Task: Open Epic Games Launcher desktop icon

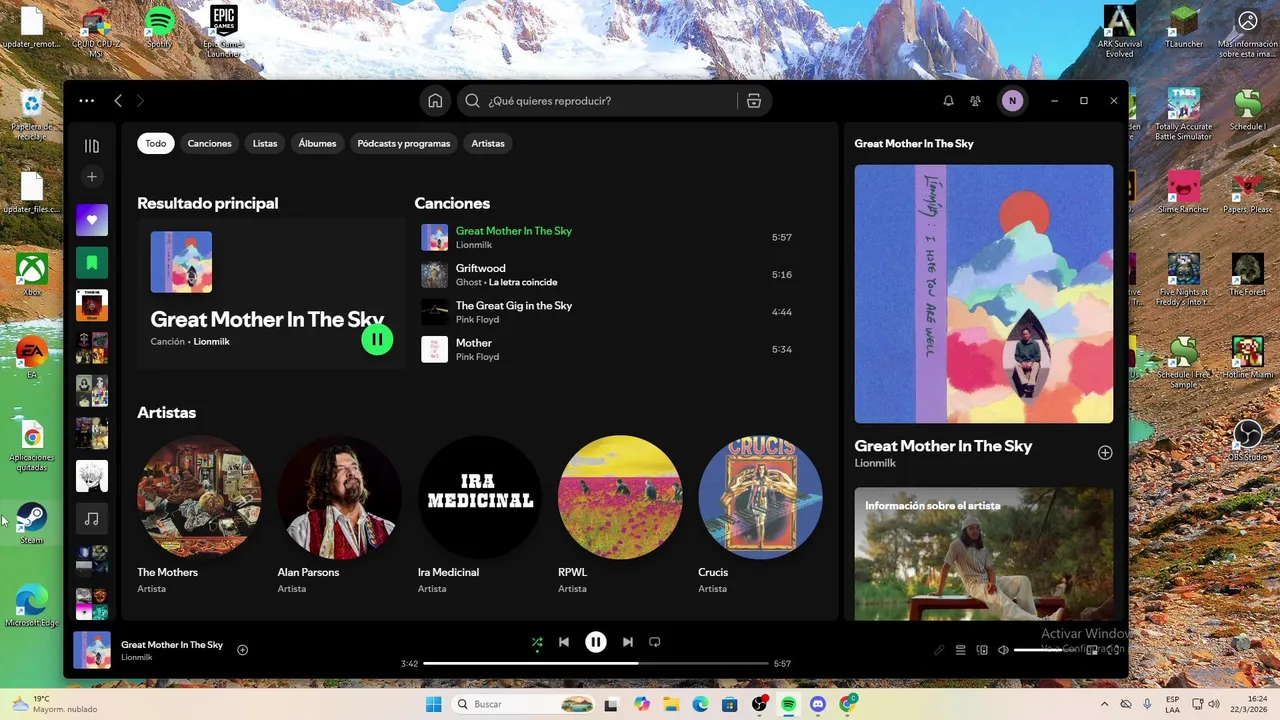Action: coord(223,30)
